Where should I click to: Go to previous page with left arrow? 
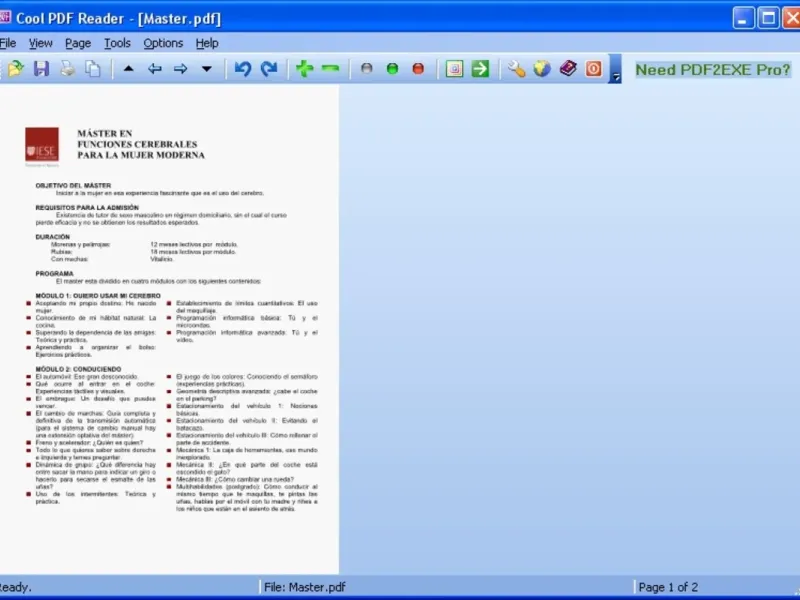[155, 68]
